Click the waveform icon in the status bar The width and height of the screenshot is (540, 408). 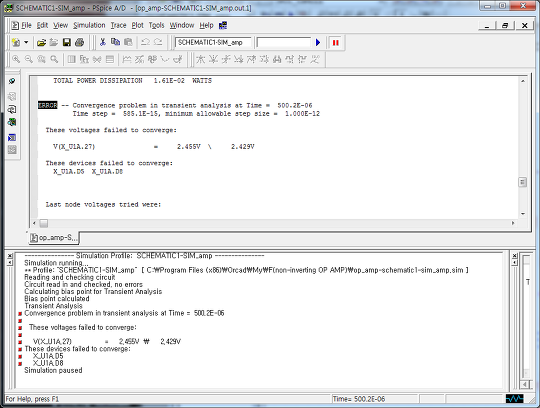coord(515,399)
